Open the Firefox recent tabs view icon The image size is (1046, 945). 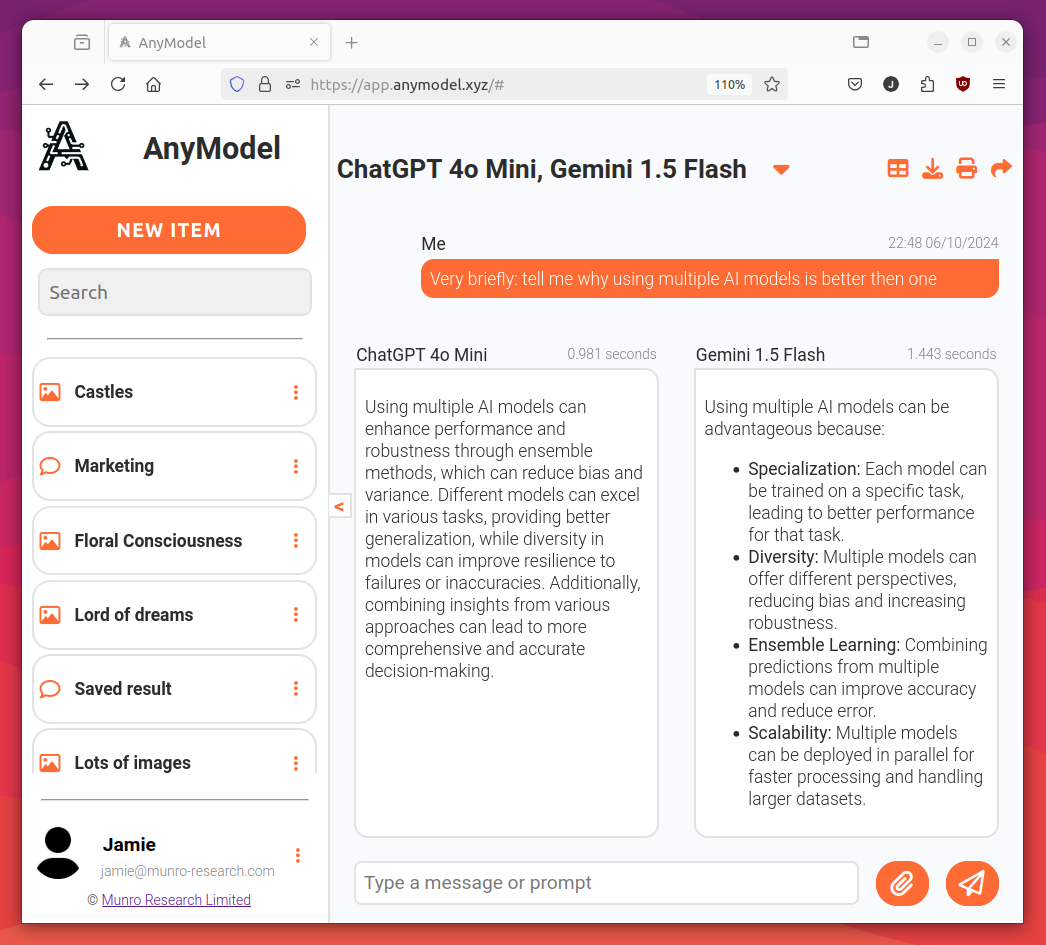click(x=82, y=43)
